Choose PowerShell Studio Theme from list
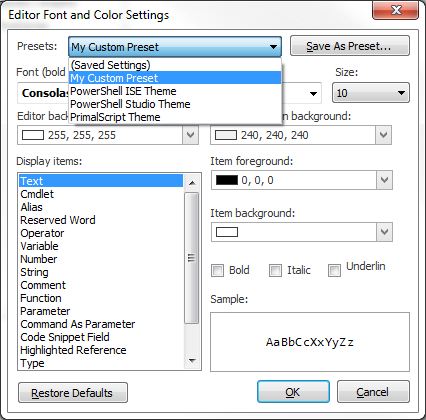The image size is (426, 420). (x=175, y=104)
